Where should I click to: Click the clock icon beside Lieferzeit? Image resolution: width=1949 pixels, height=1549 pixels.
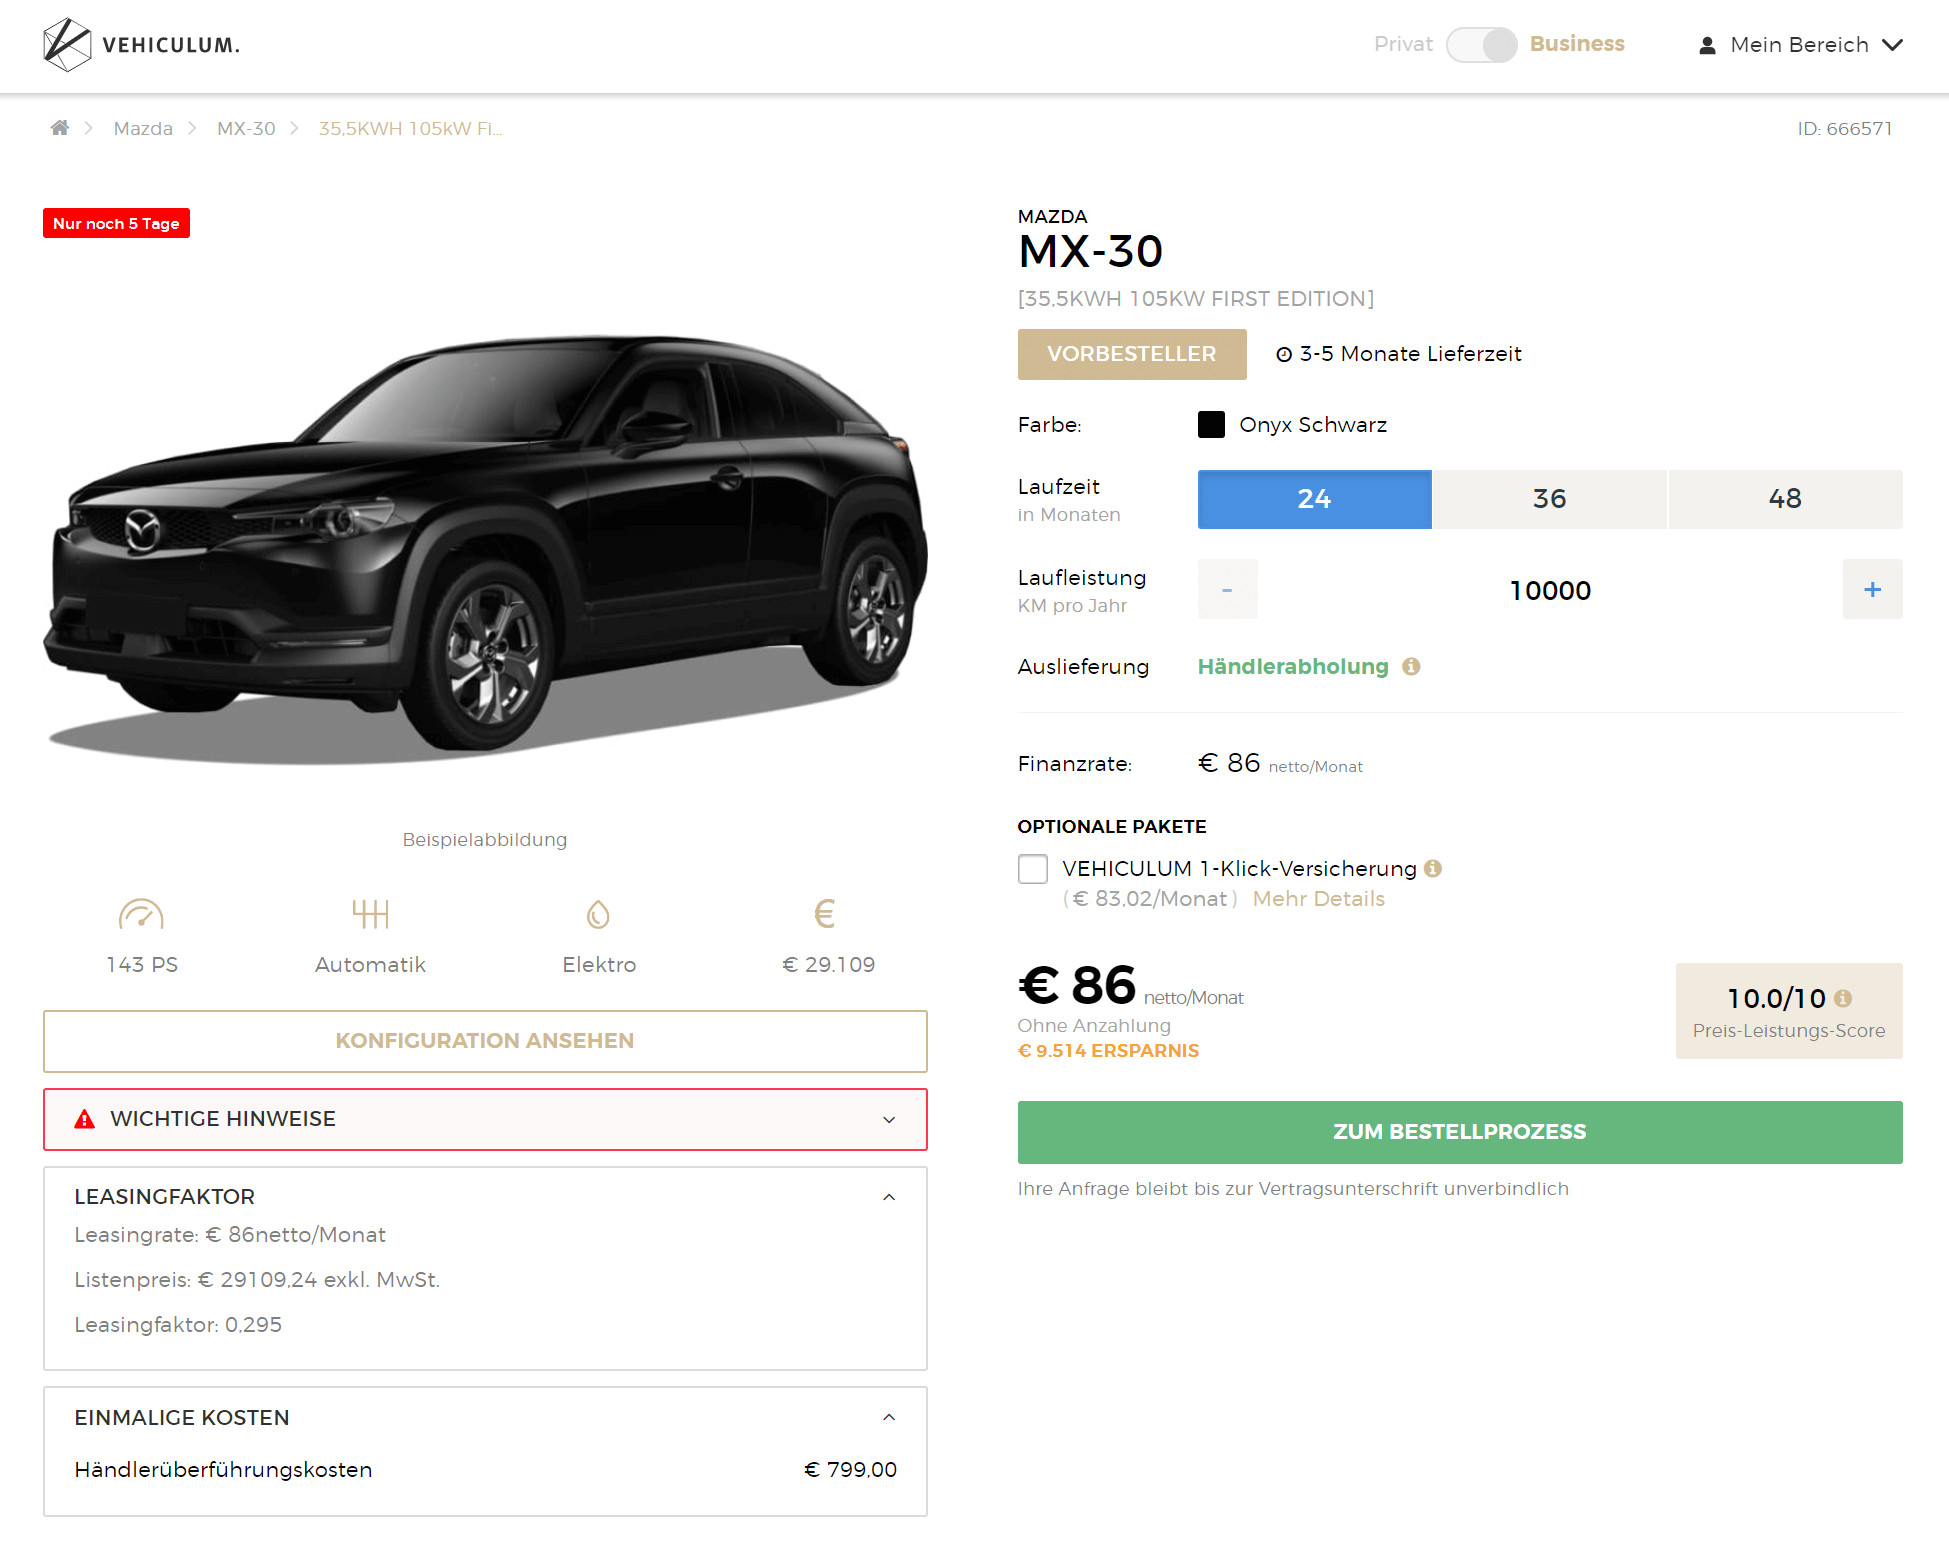[1284, 354]
